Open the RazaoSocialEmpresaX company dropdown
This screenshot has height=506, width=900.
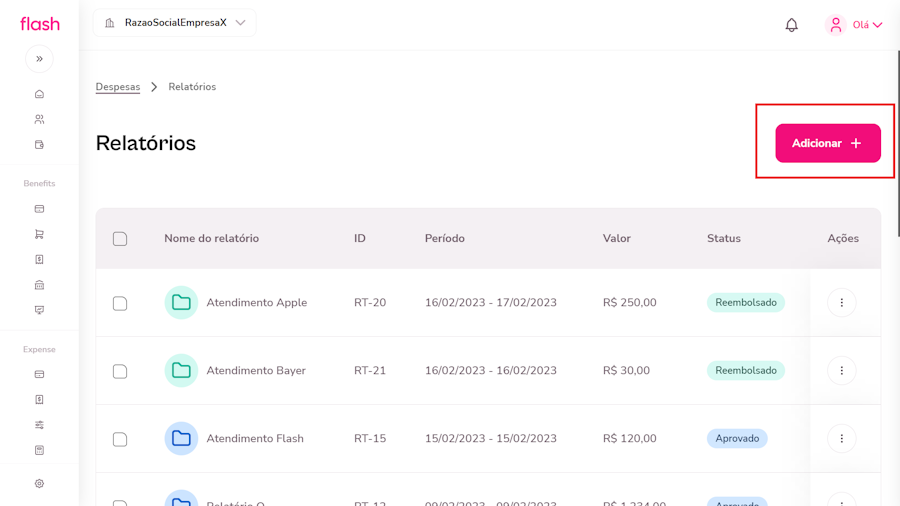[175, 23]
